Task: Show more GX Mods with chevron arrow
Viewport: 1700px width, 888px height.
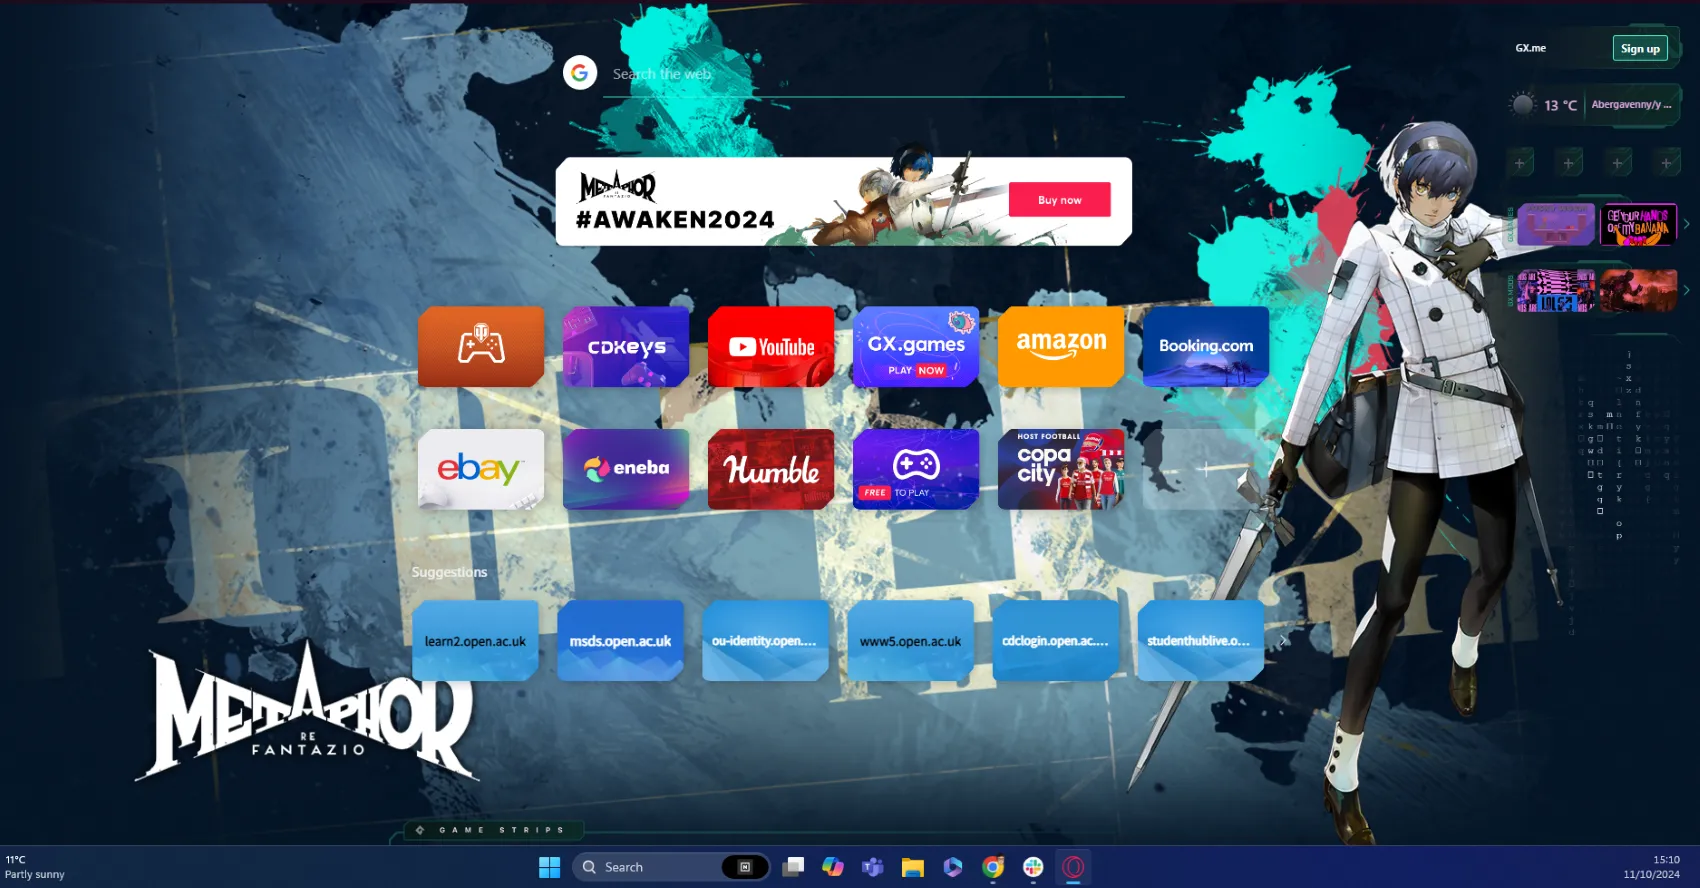Action: [x=1687, y=291]
